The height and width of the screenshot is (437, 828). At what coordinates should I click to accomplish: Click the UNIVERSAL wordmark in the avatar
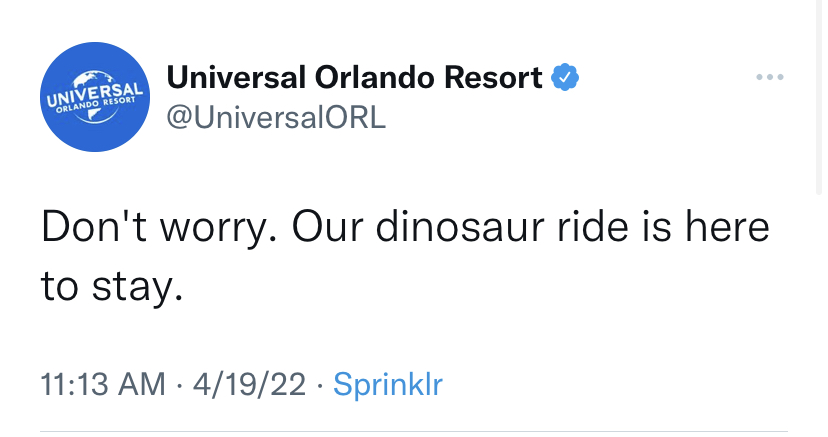(x=94, y=90)
